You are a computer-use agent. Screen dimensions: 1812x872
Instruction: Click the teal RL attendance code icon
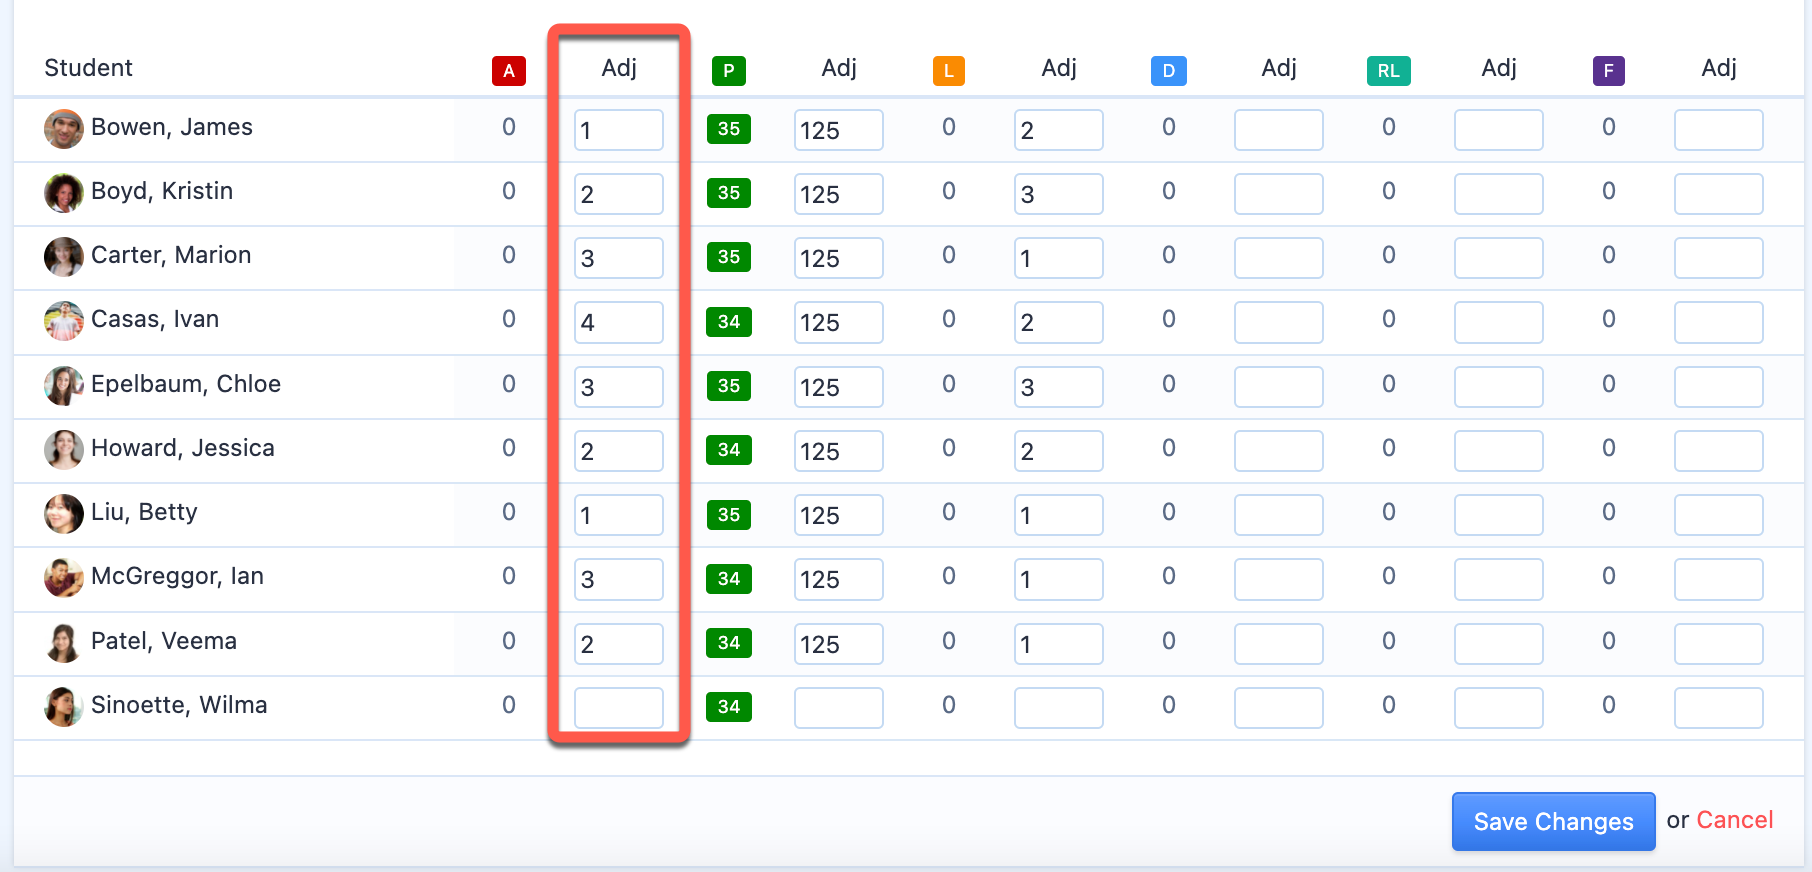click(1388, 71)
